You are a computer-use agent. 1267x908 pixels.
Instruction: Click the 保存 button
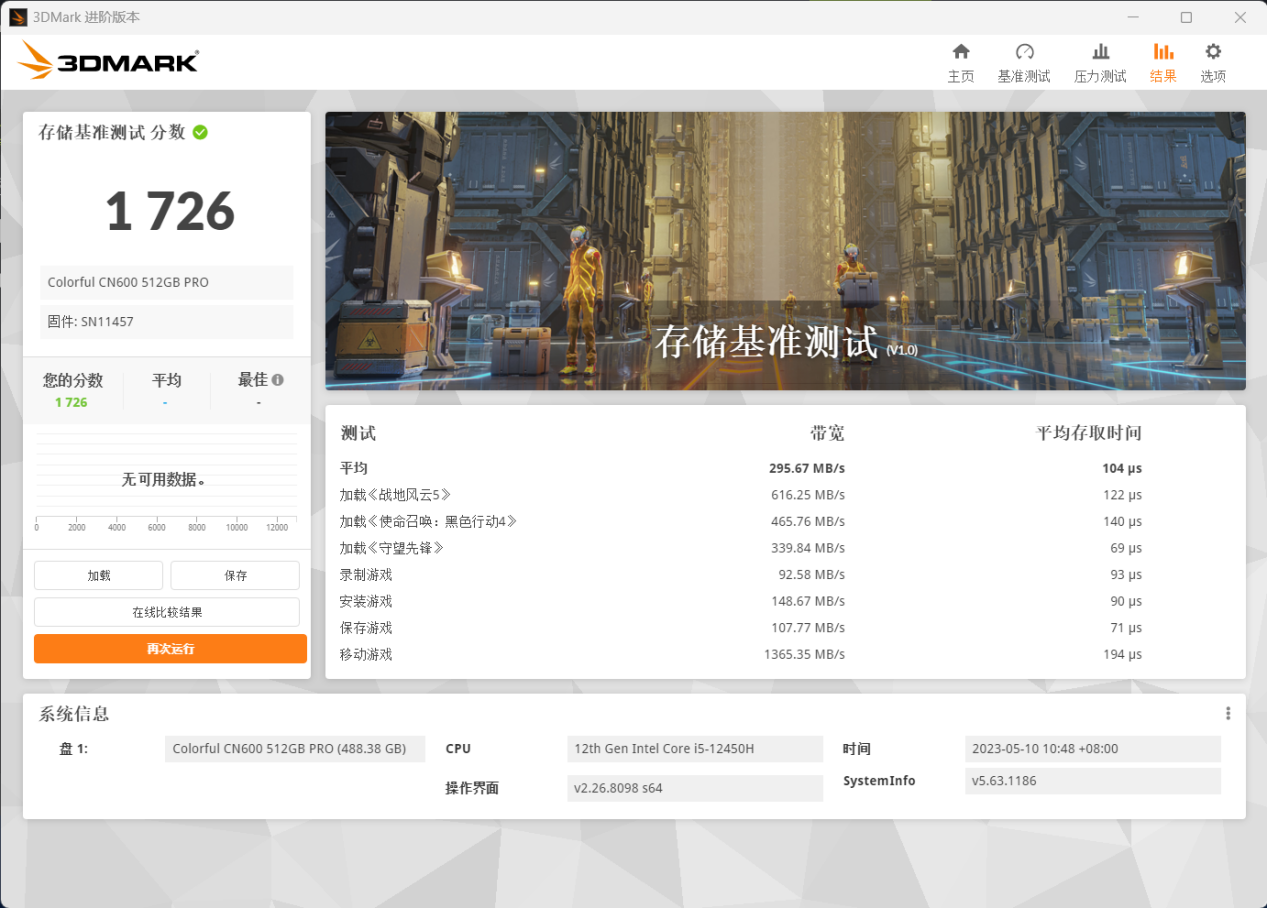pos(235,575)
